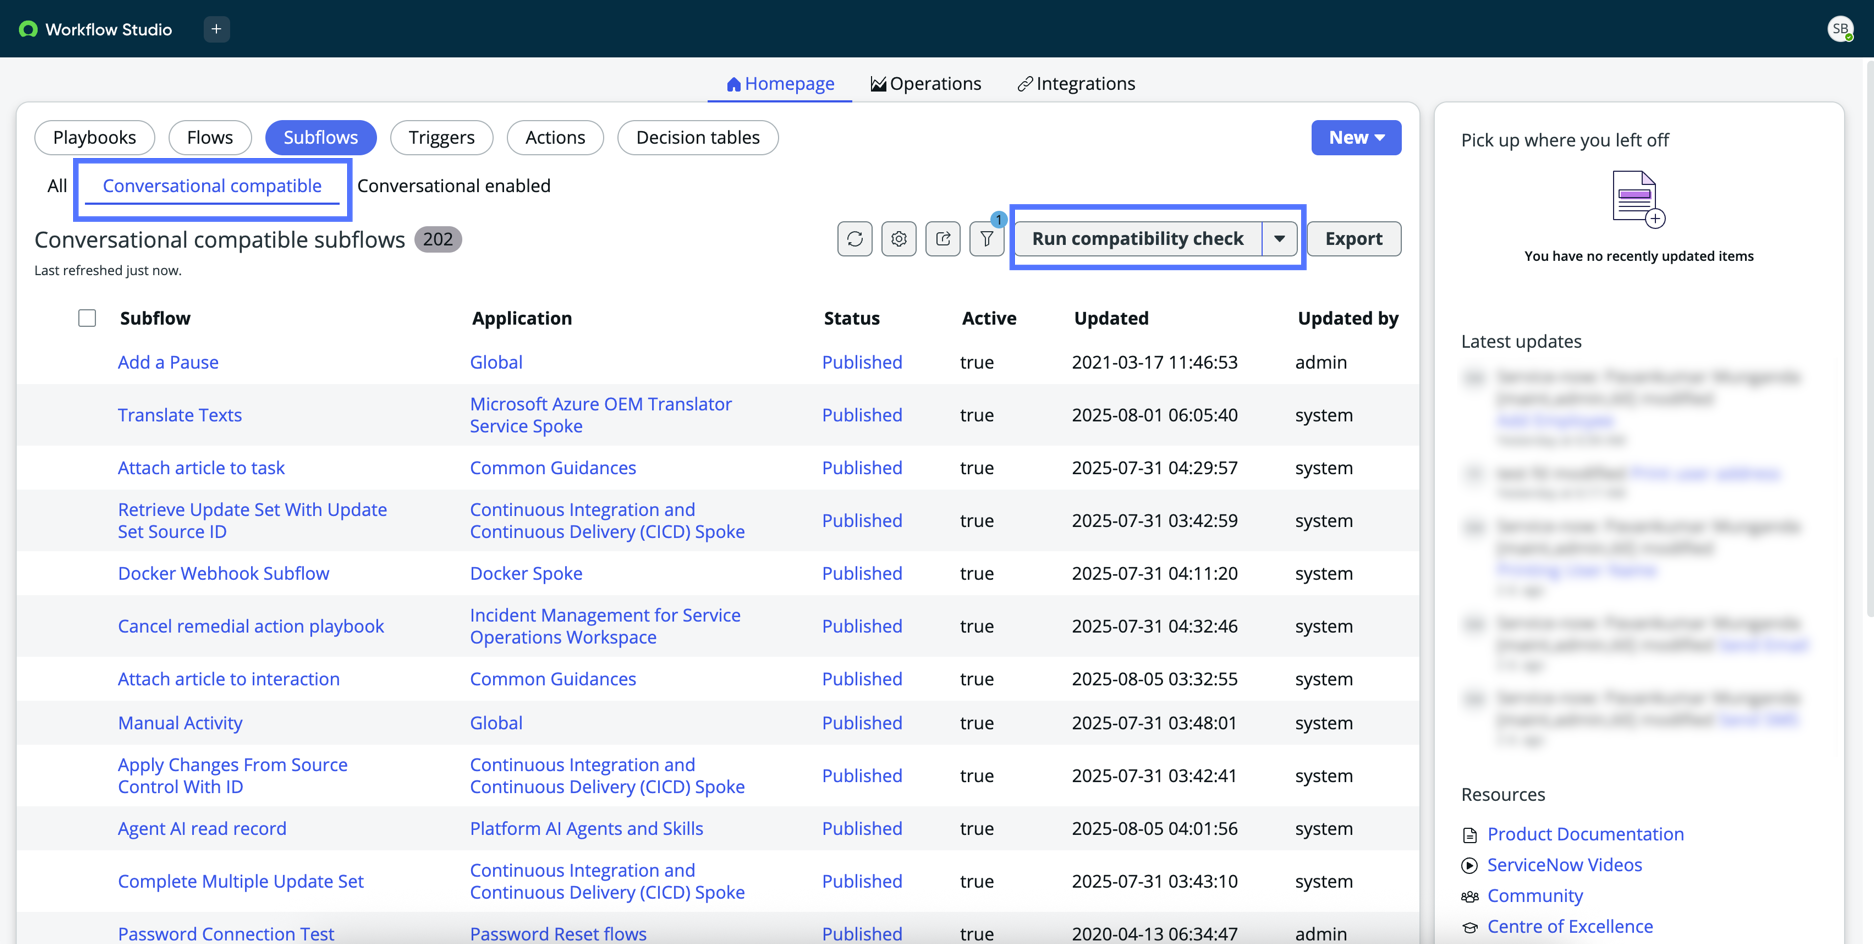Click the Workflow Studio logo icon
This screenshot has width=1874, height=944.
[28, 29]
